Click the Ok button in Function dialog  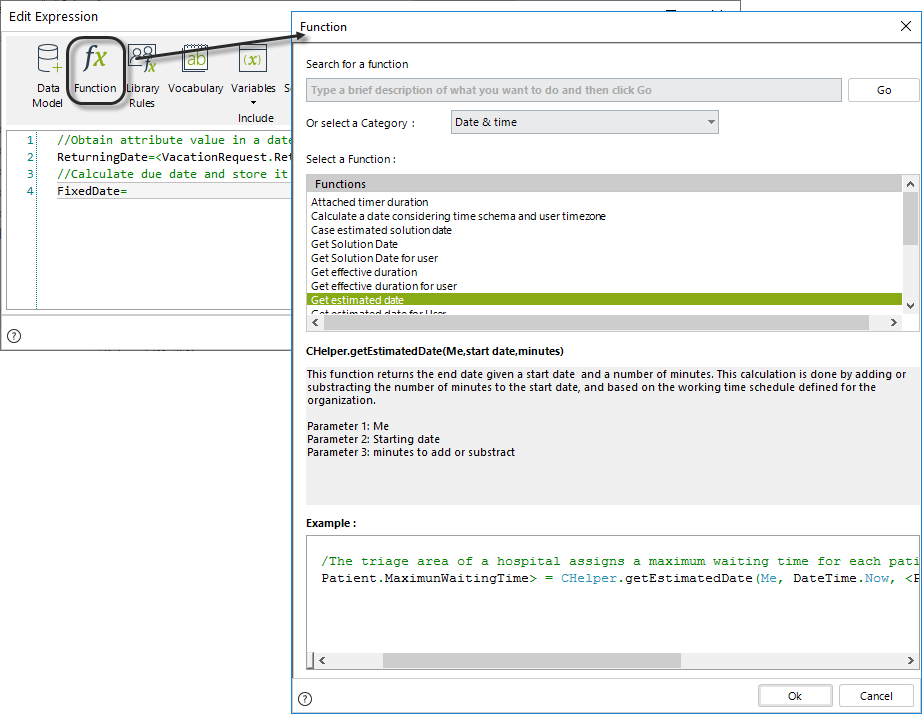coord(794,696)
